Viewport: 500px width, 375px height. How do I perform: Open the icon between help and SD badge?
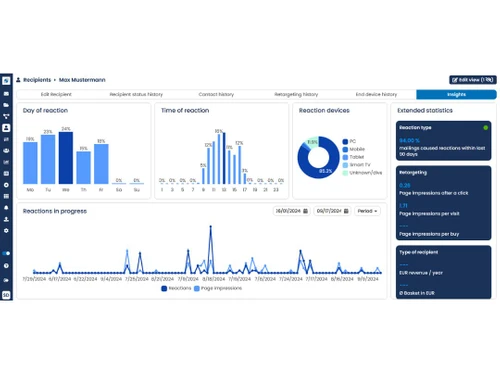[6, 280]
